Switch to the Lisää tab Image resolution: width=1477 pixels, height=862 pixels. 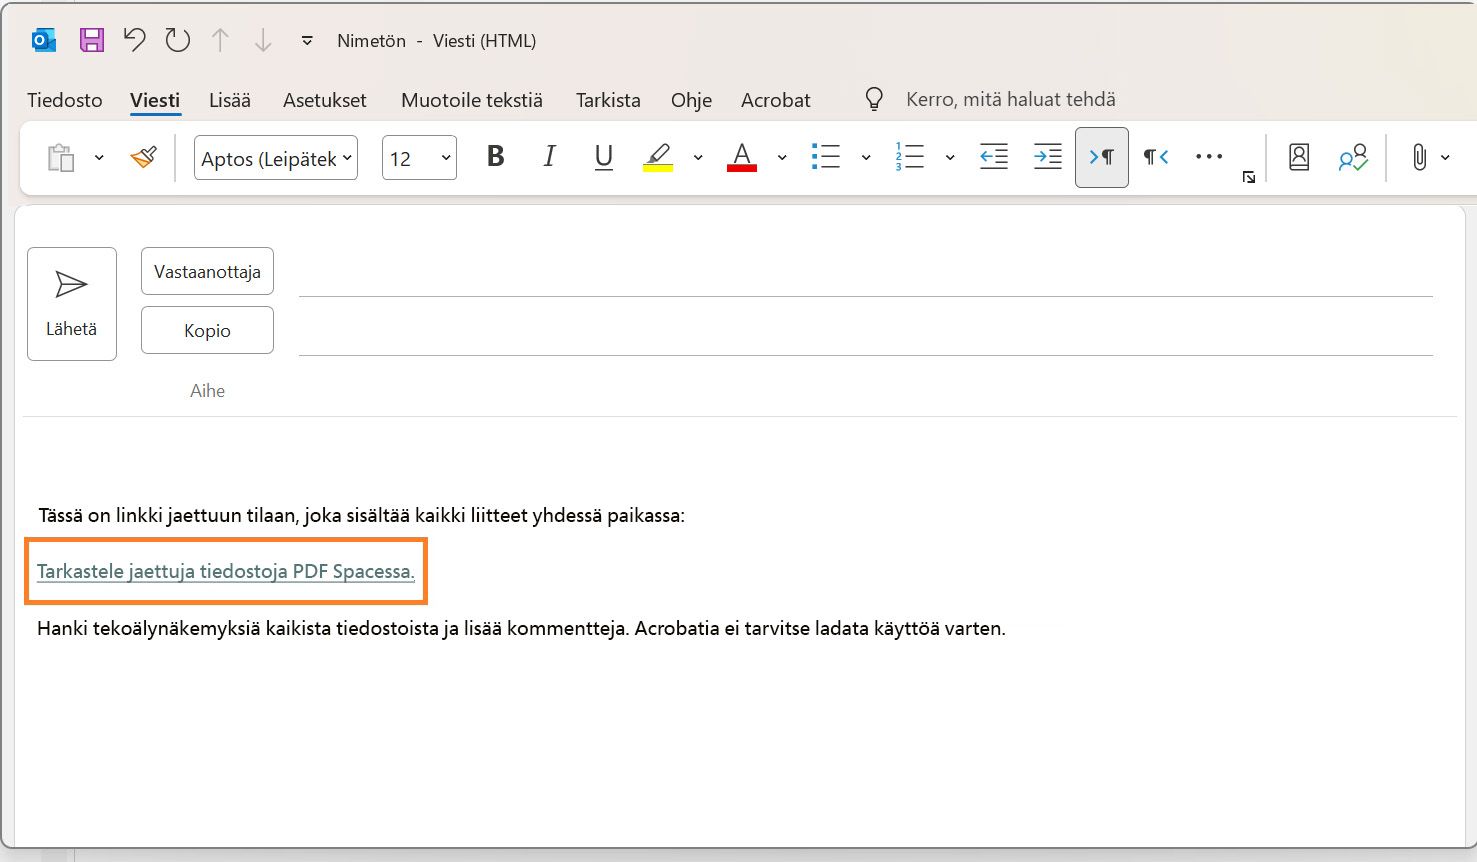(x=230, y=100)
